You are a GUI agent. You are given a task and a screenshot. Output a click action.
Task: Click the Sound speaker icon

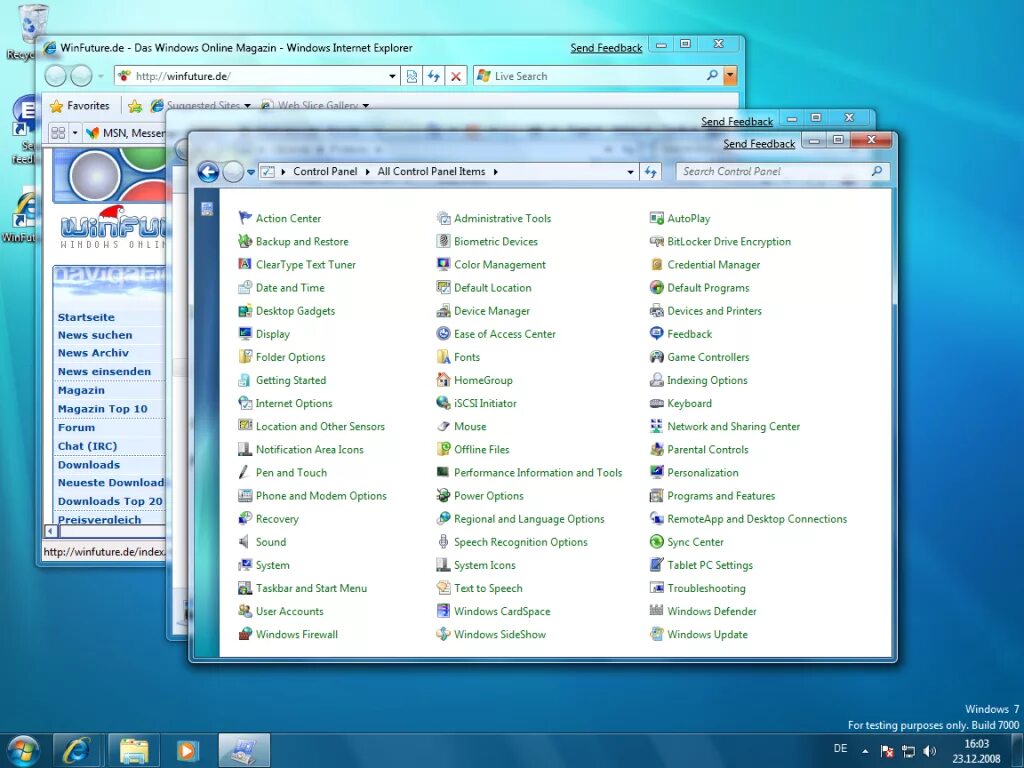[245, 542]
